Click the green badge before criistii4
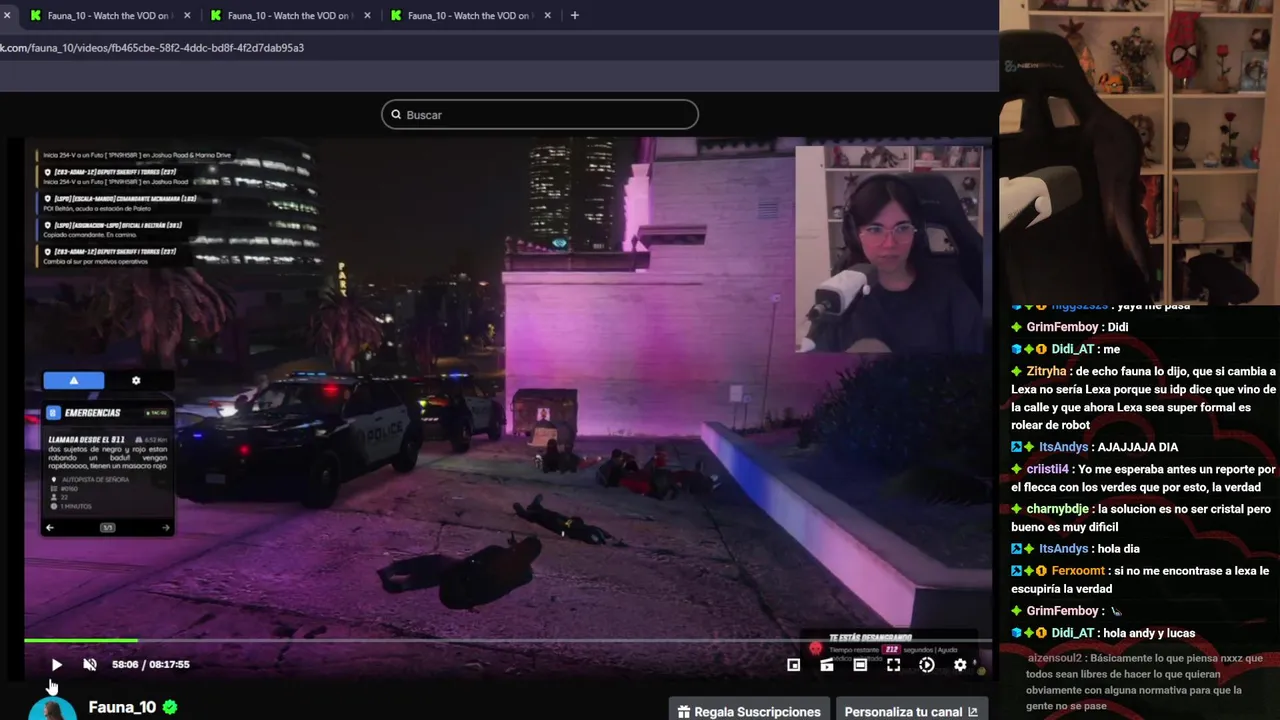The height and width of the screenshot is (720, 1280). pos(1017,469)
